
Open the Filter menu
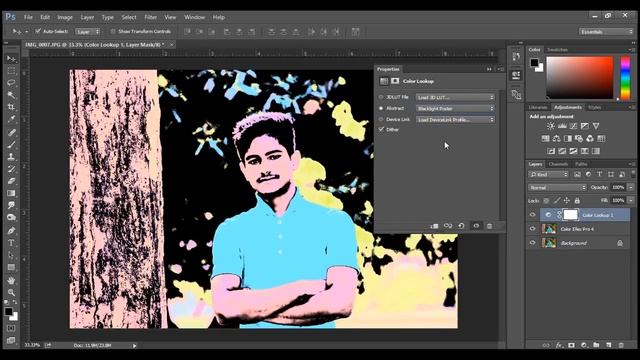point(151,17)
